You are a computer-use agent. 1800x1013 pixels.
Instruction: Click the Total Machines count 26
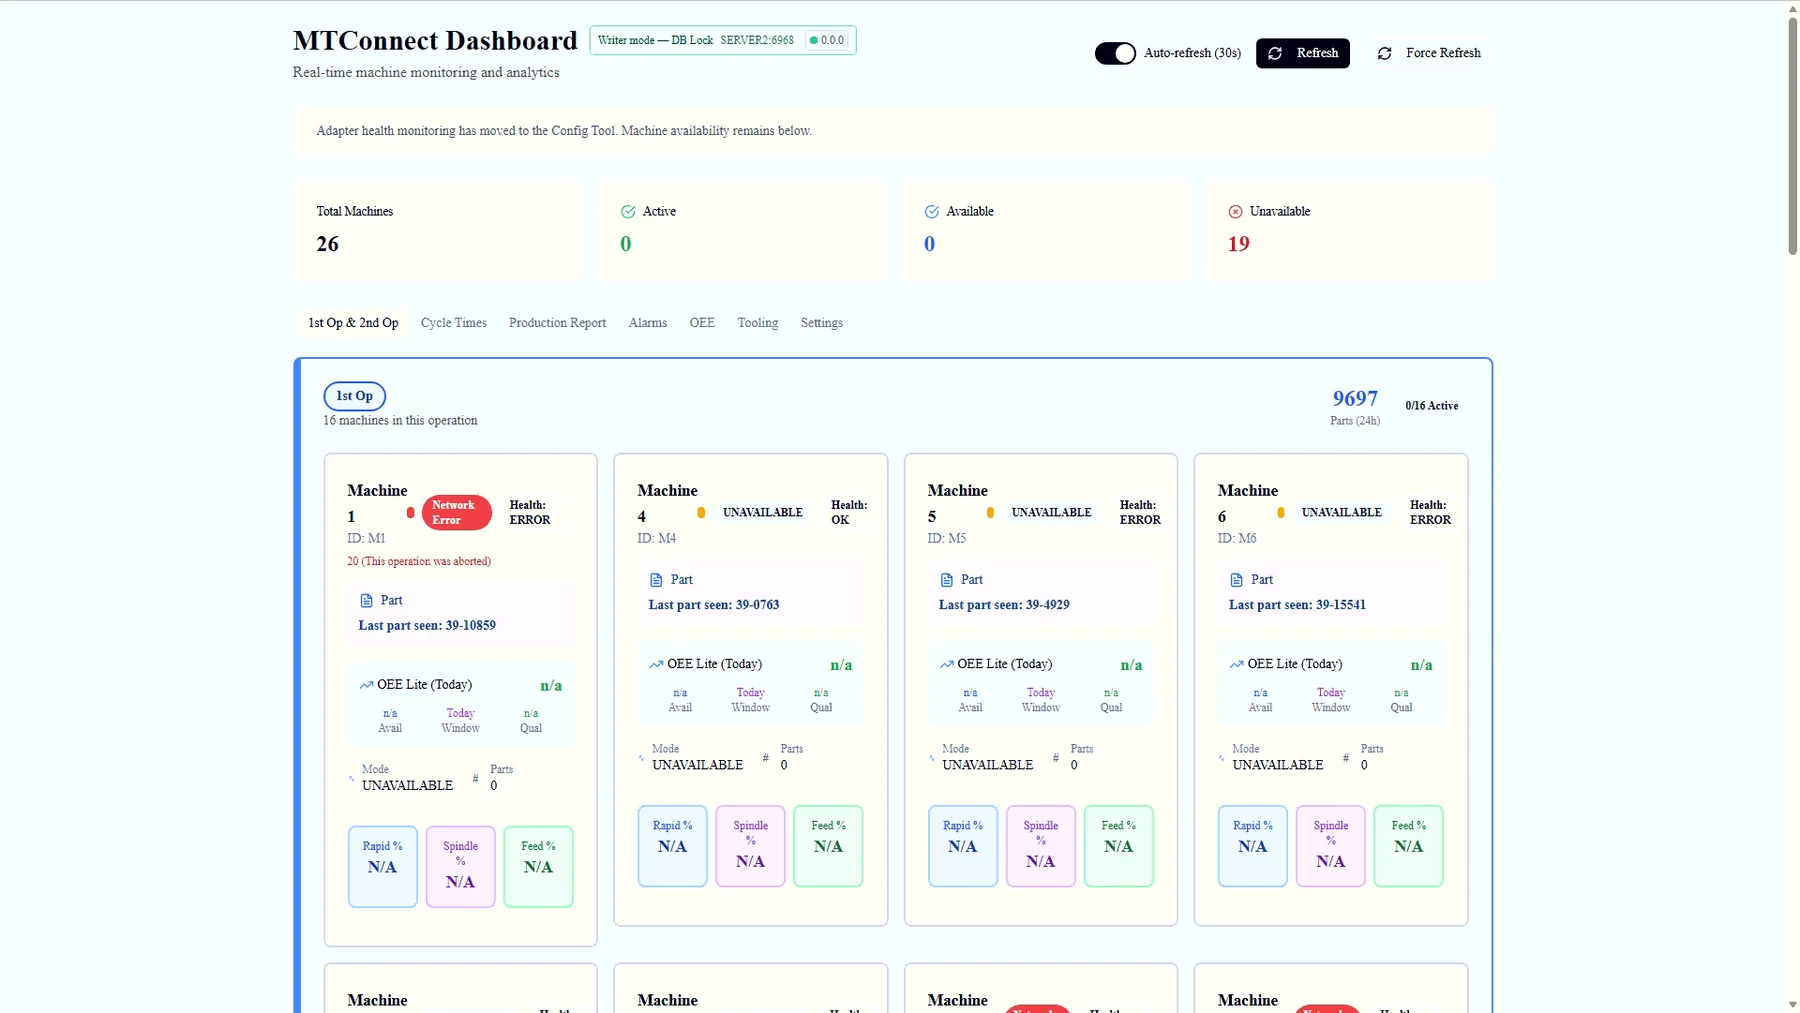point(328,244)
